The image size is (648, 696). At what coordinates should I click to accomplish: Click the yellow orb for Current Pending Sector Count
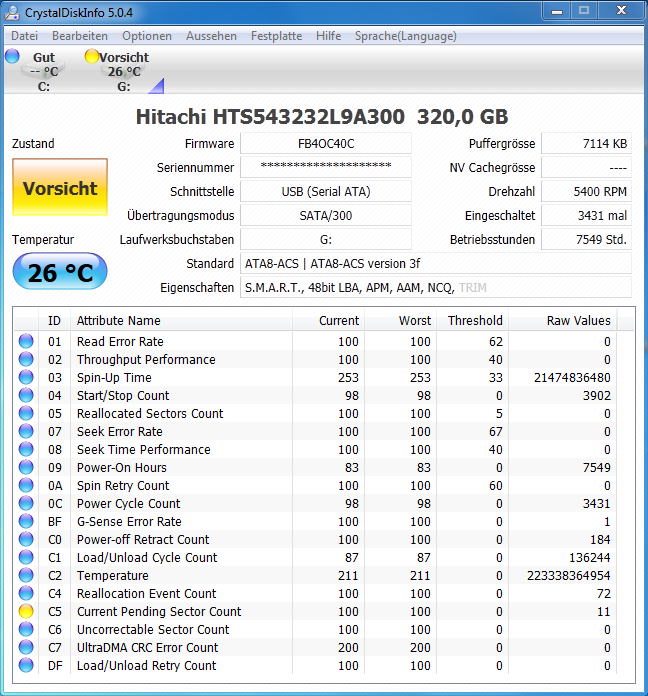click(26, 611)
